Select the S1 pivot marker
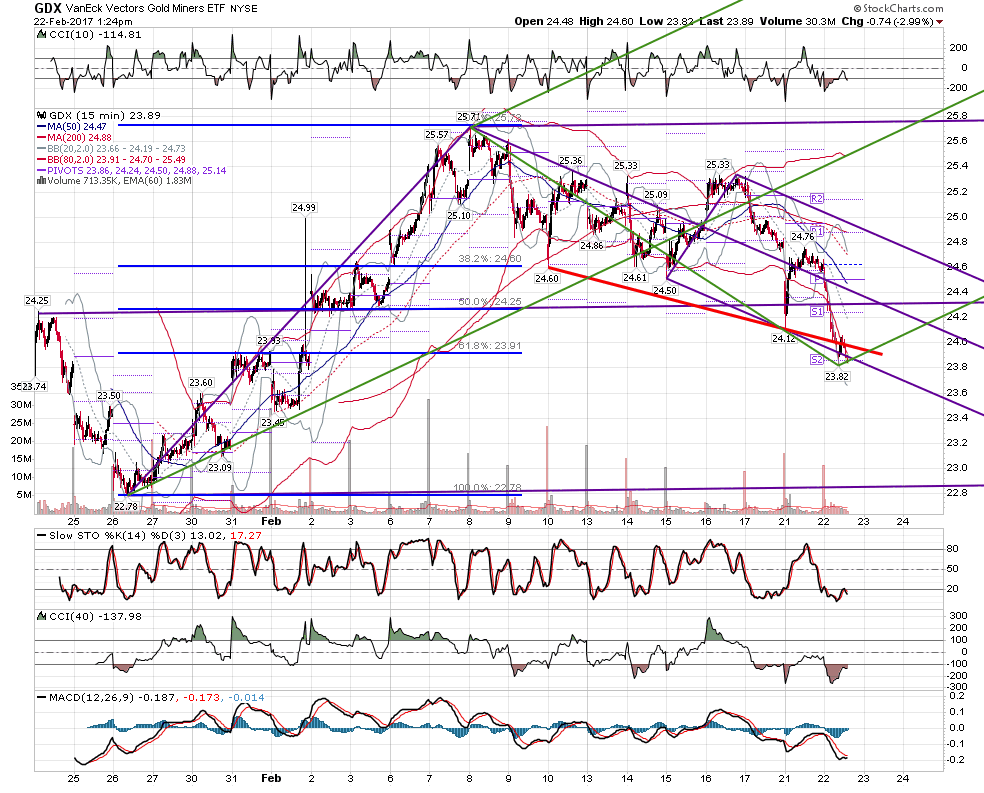The width and height of the screenshot is (984, 793). coord(816,311)
